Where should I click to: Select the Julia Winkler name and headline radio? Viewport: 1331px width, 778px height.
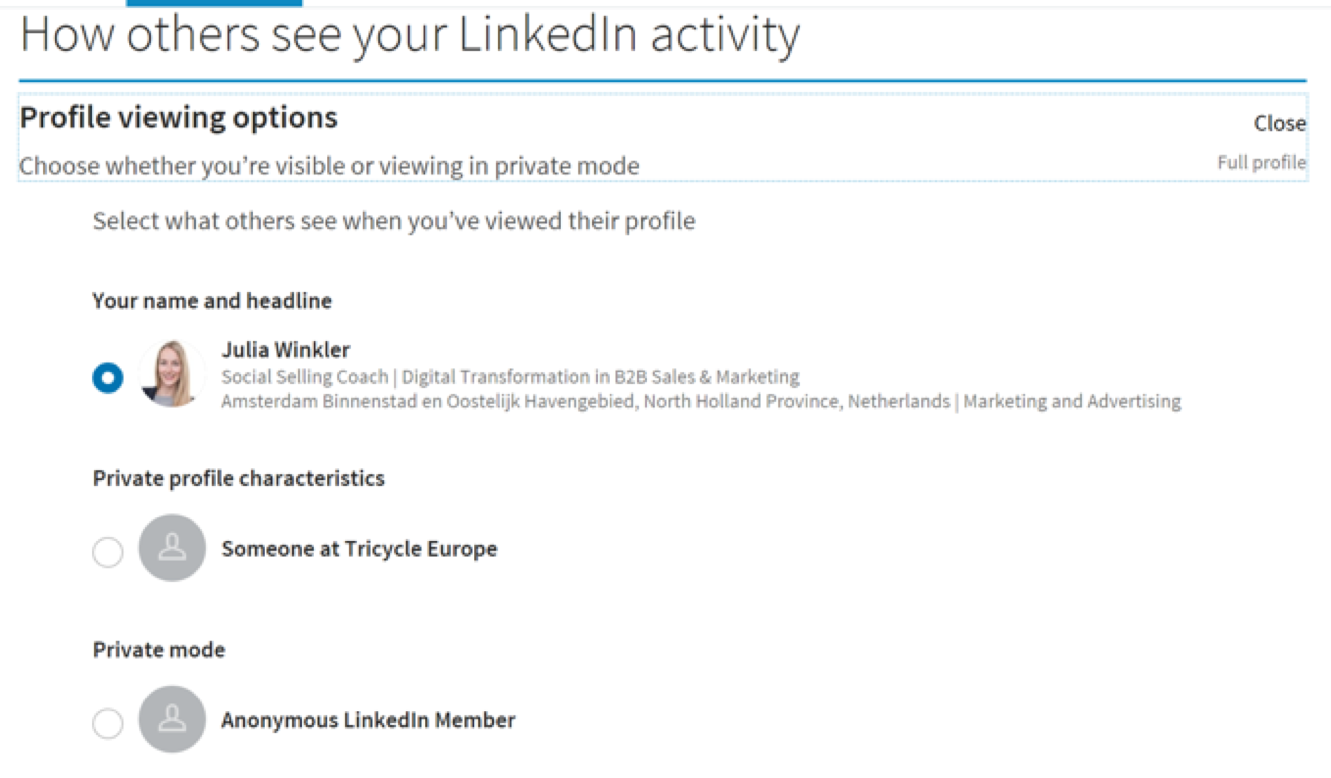[108, 378]
